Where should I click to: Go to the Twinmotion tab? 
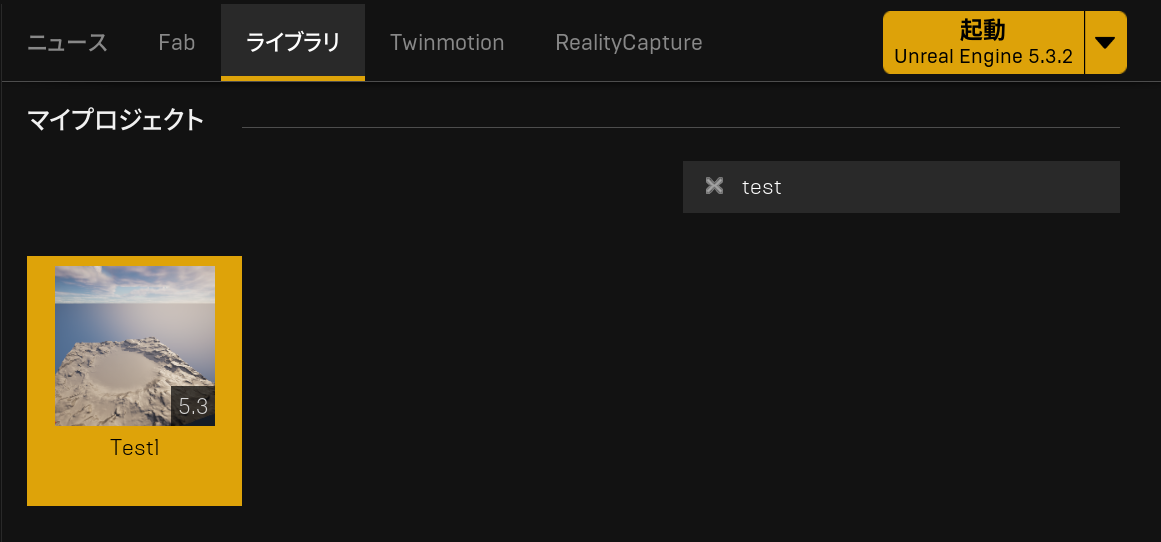(x=447, y=43)
